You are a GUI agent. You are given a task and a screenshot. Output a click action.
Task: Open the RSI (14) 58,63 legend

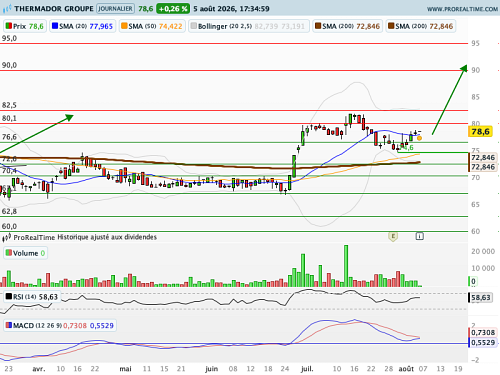pyautogui.click(x=32, y=297)
